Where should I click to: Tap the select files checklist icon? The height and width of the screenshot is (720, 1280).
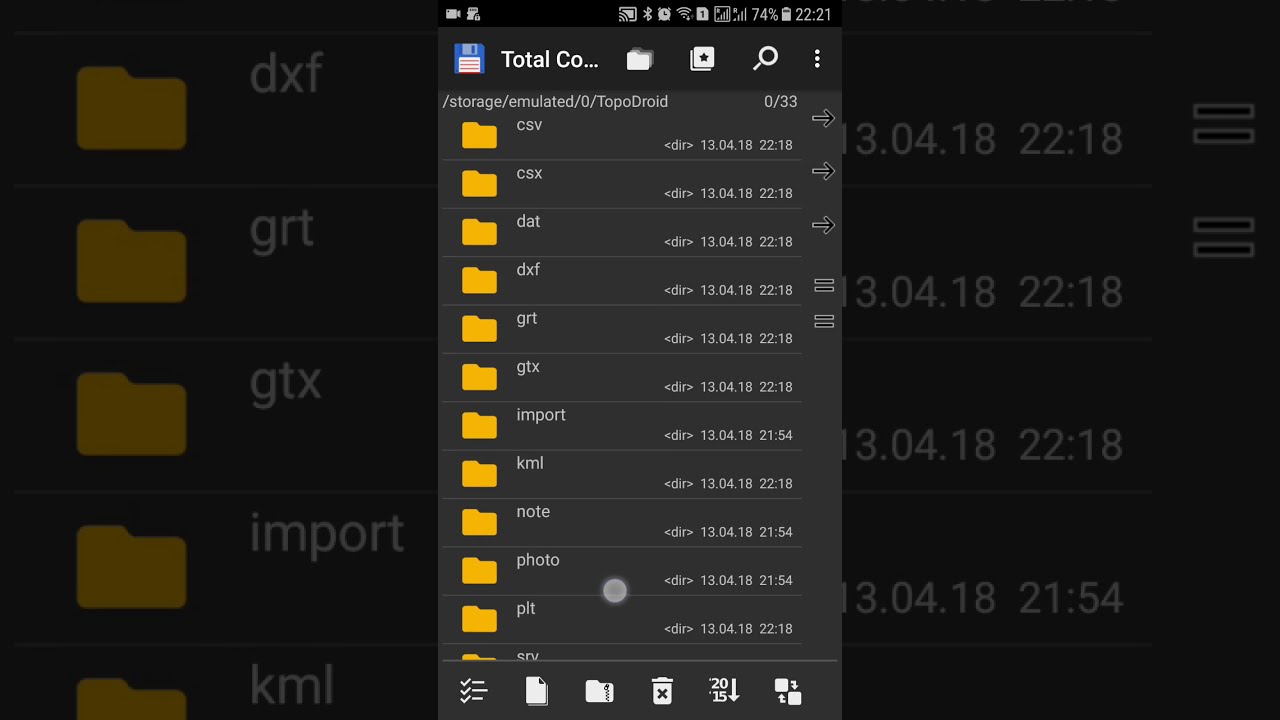point(473,690)
